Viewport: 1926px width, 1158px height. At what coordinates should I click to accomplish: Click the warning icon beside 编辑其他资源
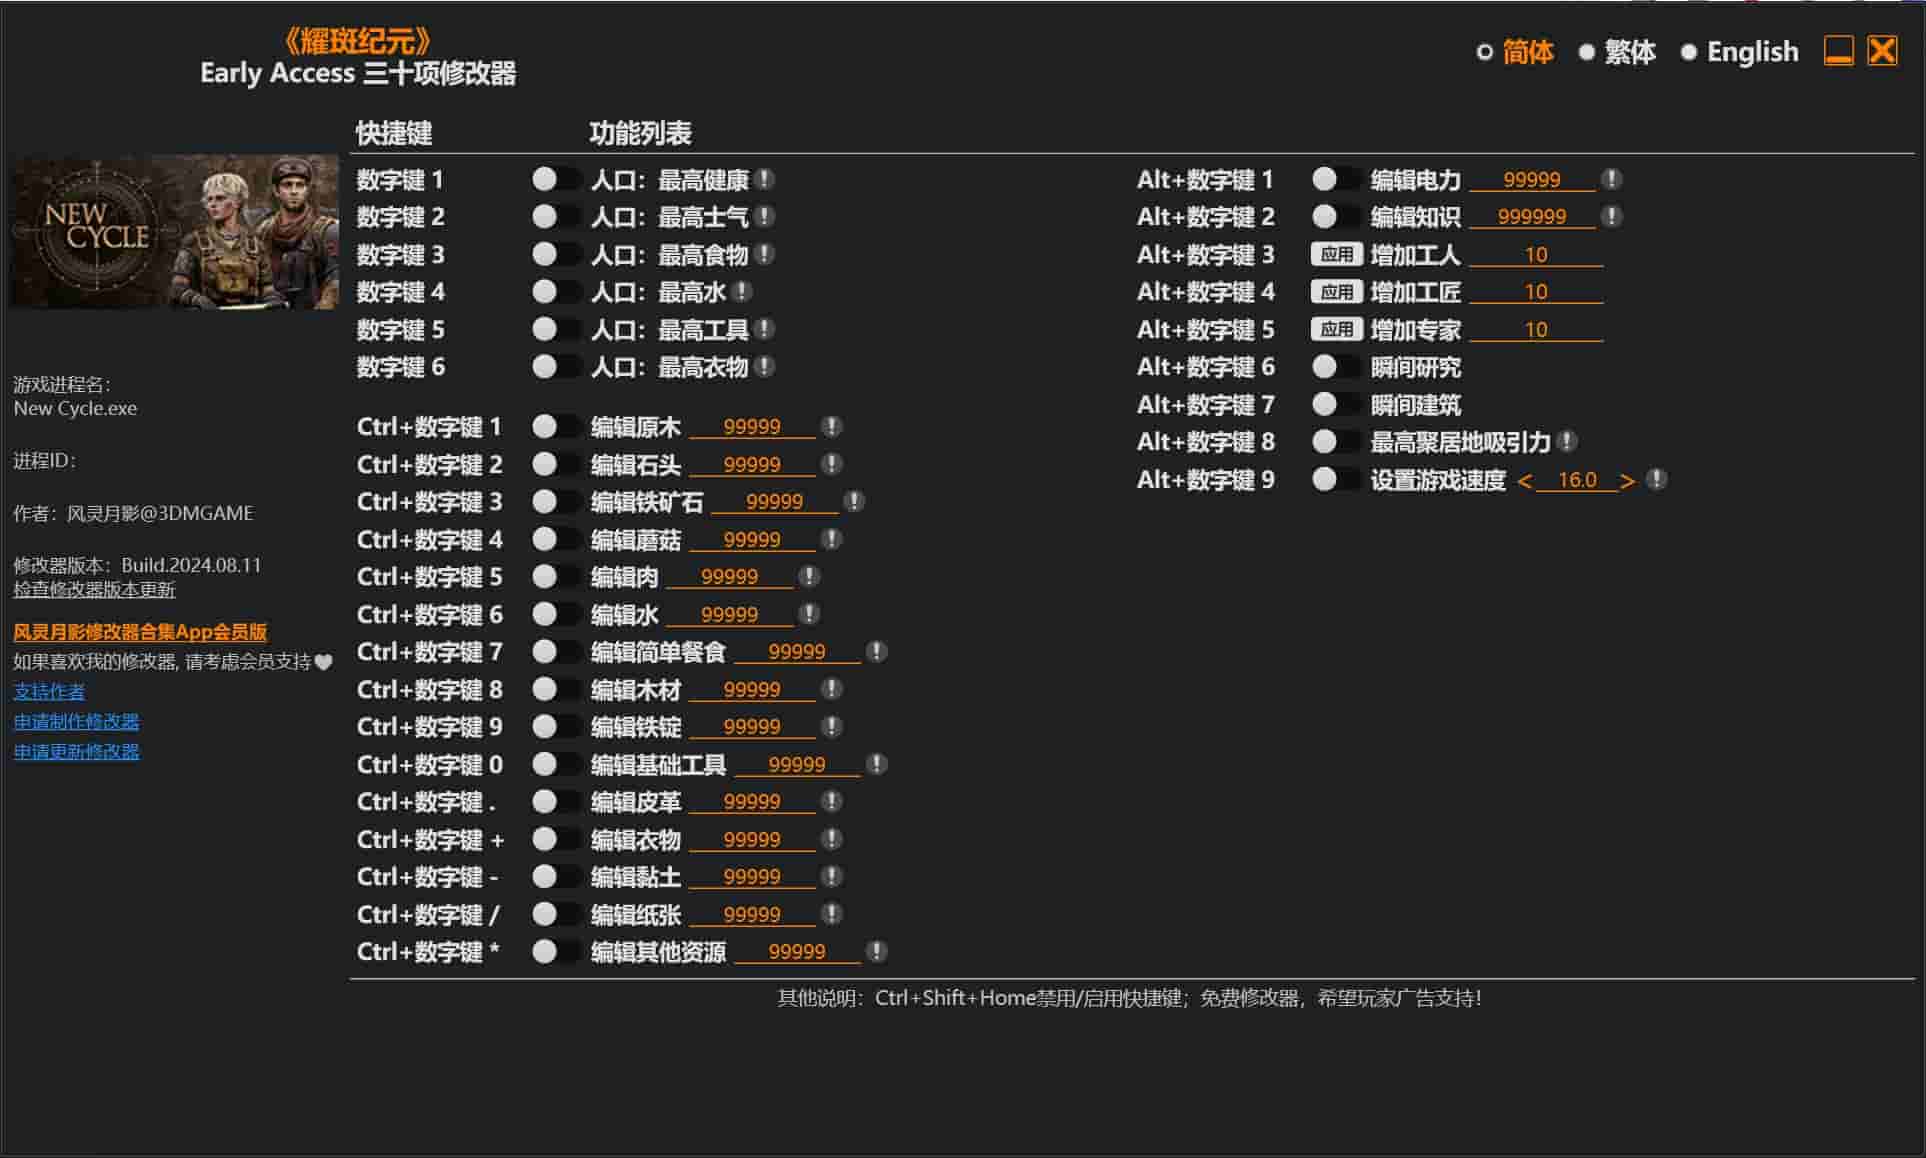[877, 951]
